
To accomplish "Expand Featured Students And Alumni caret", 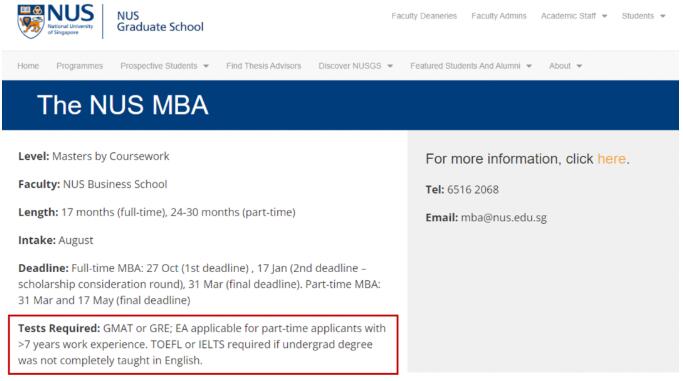I will point(529,66).
